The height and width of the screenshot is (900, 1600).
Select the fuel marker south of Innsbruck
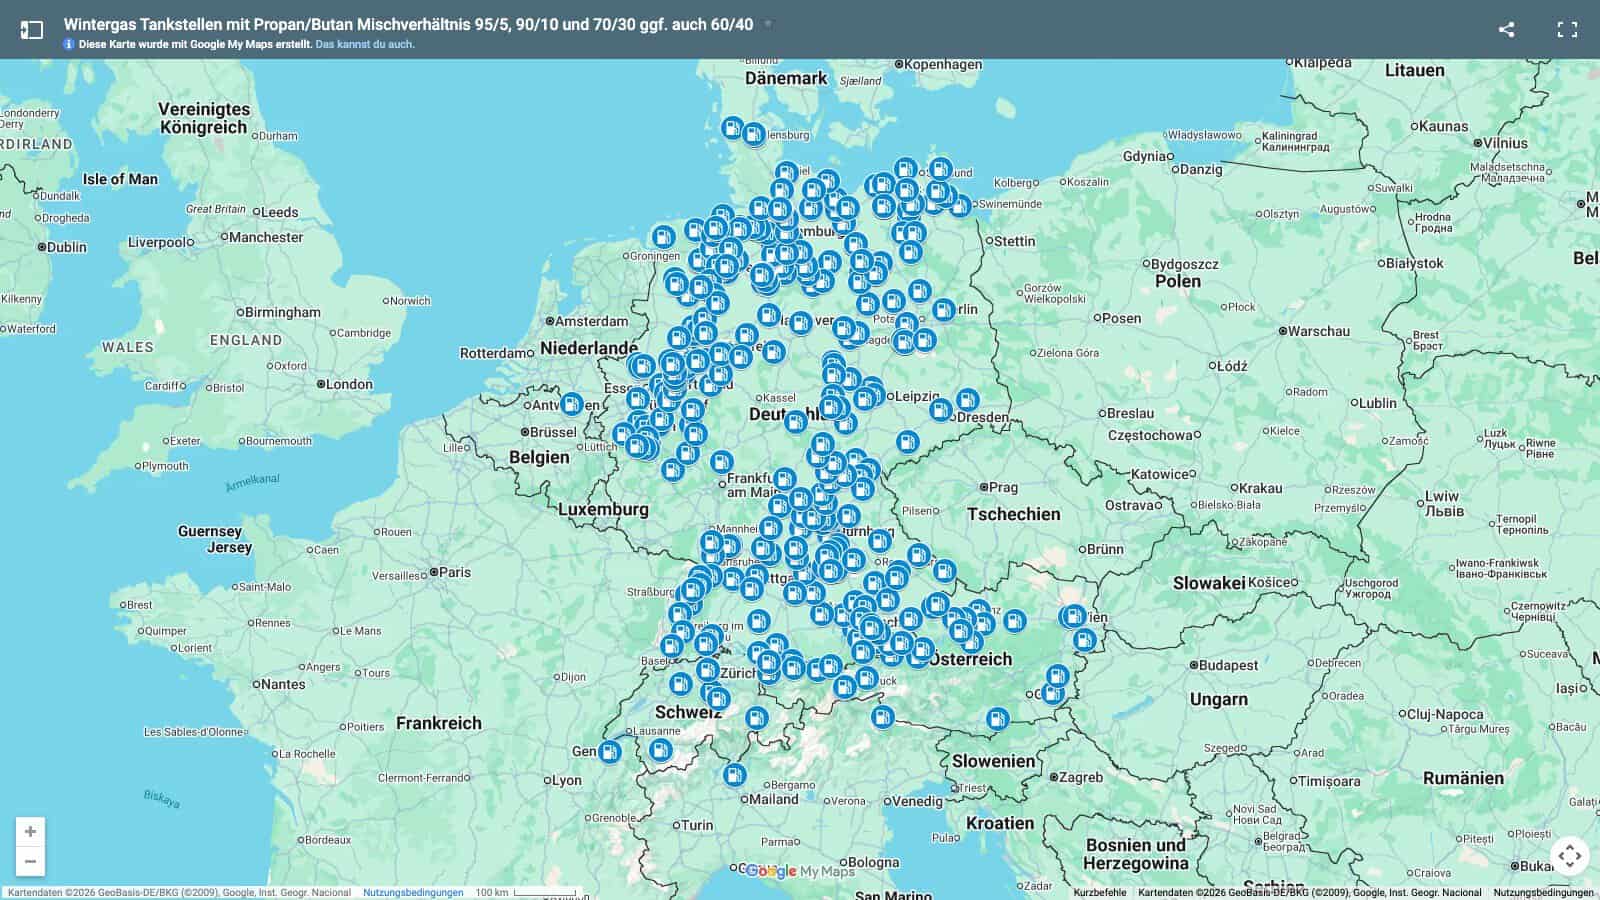point(882,716)
